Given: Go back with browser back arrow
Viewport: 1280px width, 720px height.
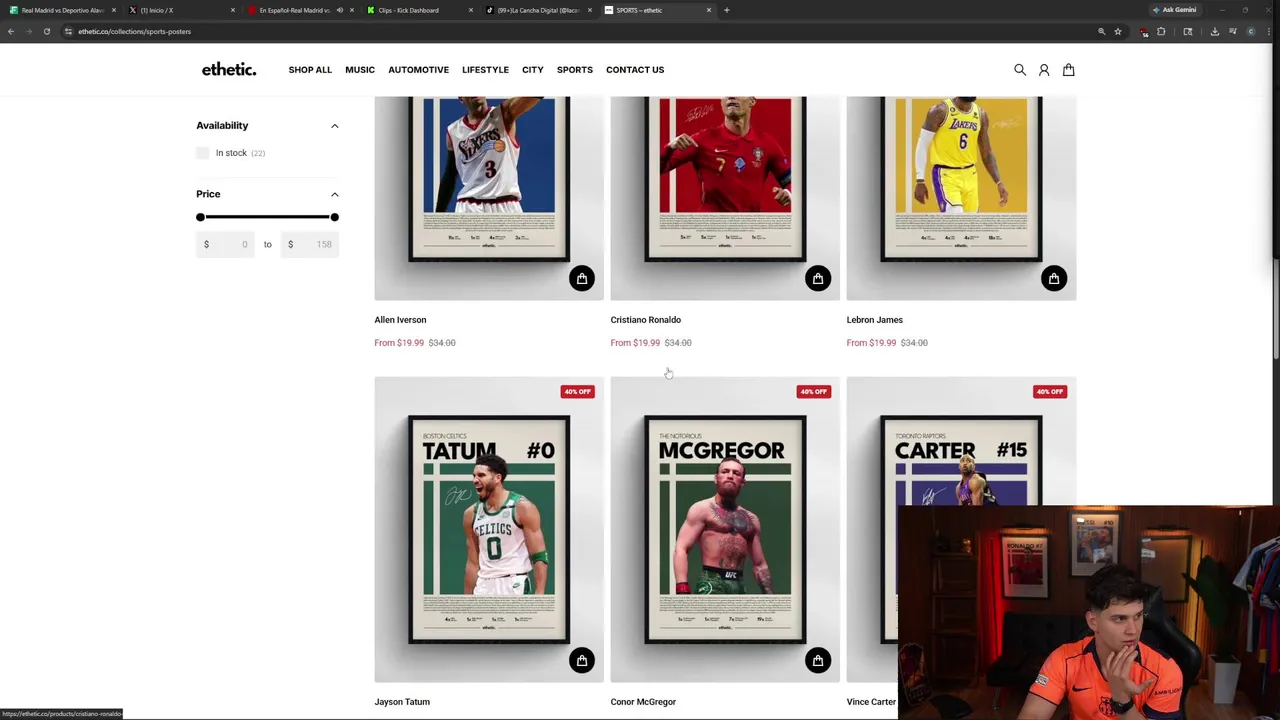Looking at the screenshot, I should (10, 31).
